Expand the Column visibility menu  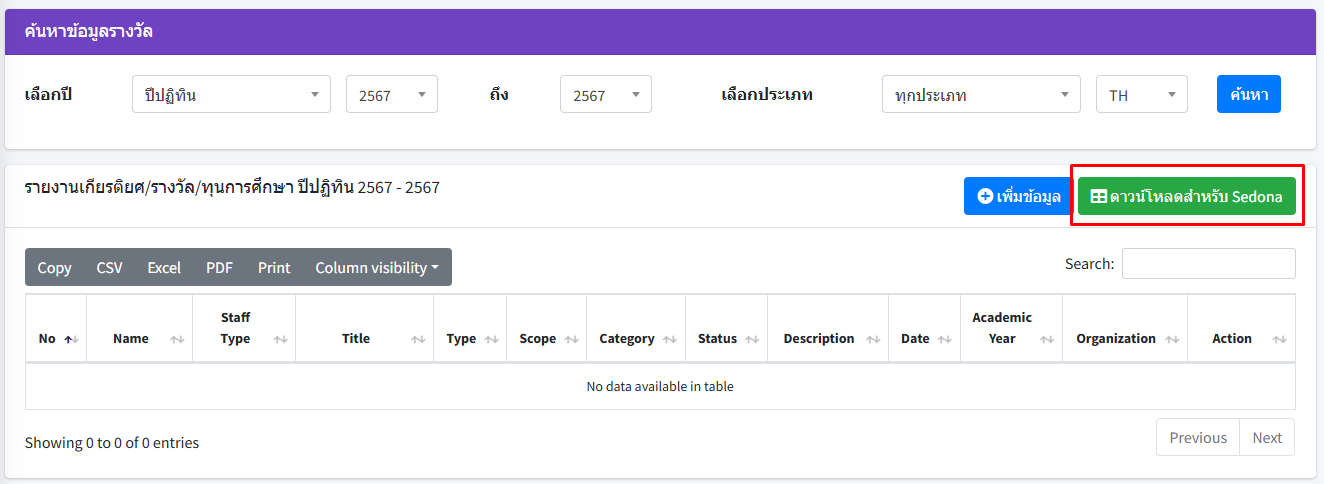pyautogui.click(x=377, y=267)
